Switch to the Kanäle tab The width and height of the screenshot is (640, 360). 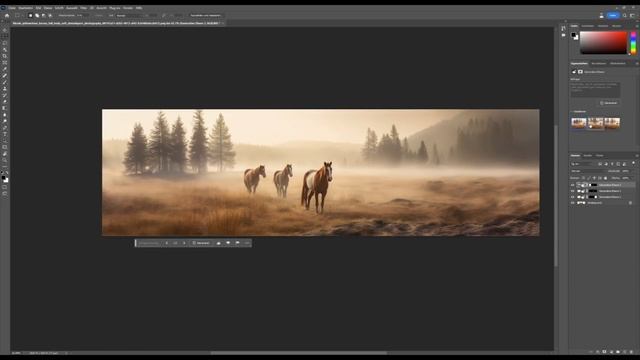click(x=588, y=156)
